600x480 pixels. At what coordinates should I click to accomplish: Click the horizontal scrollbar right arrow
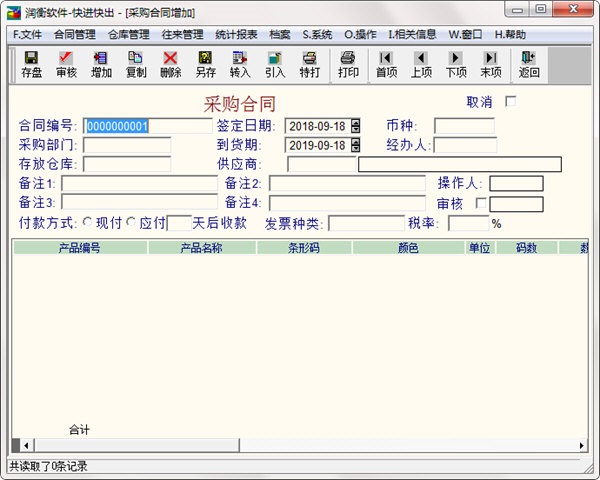coord(582,445)
